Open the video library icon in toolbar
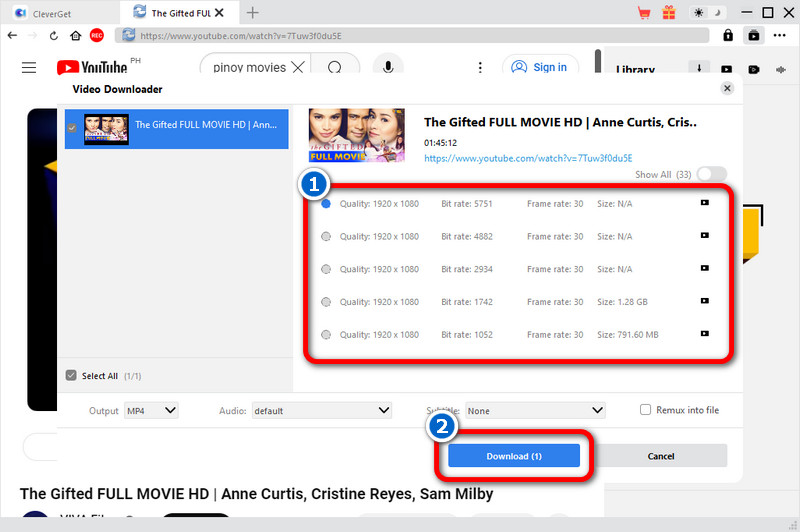The height and width of the screenshot is (532, 800). [754, 36]
